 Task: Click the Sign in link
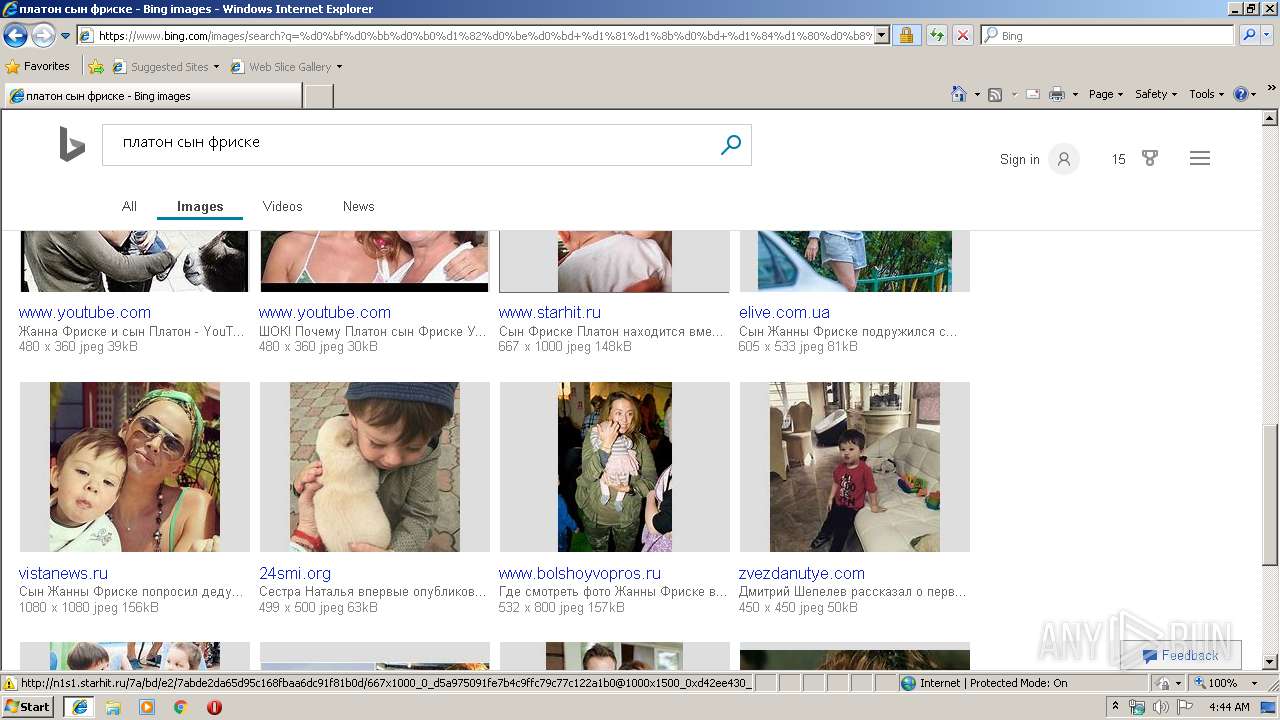coord(1019,159)
